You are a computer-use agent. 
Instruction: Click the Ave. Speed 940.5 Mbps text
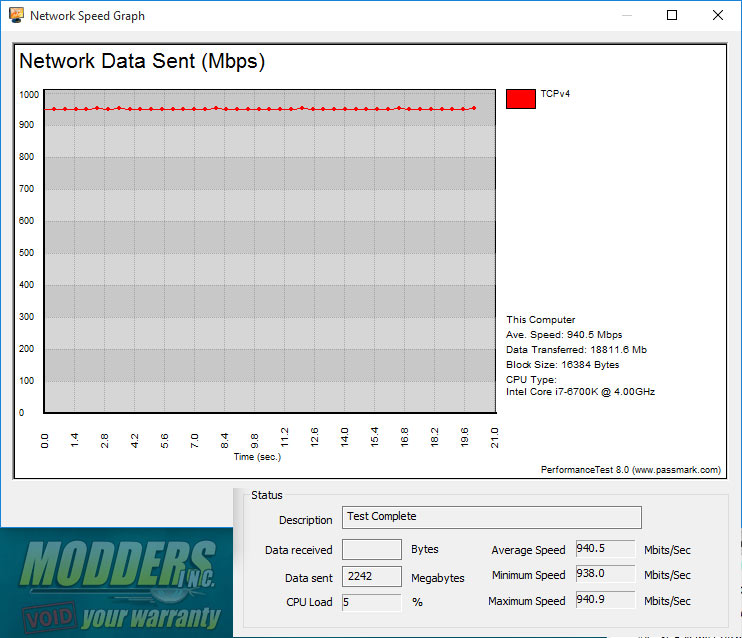click(x=564, y=335)
